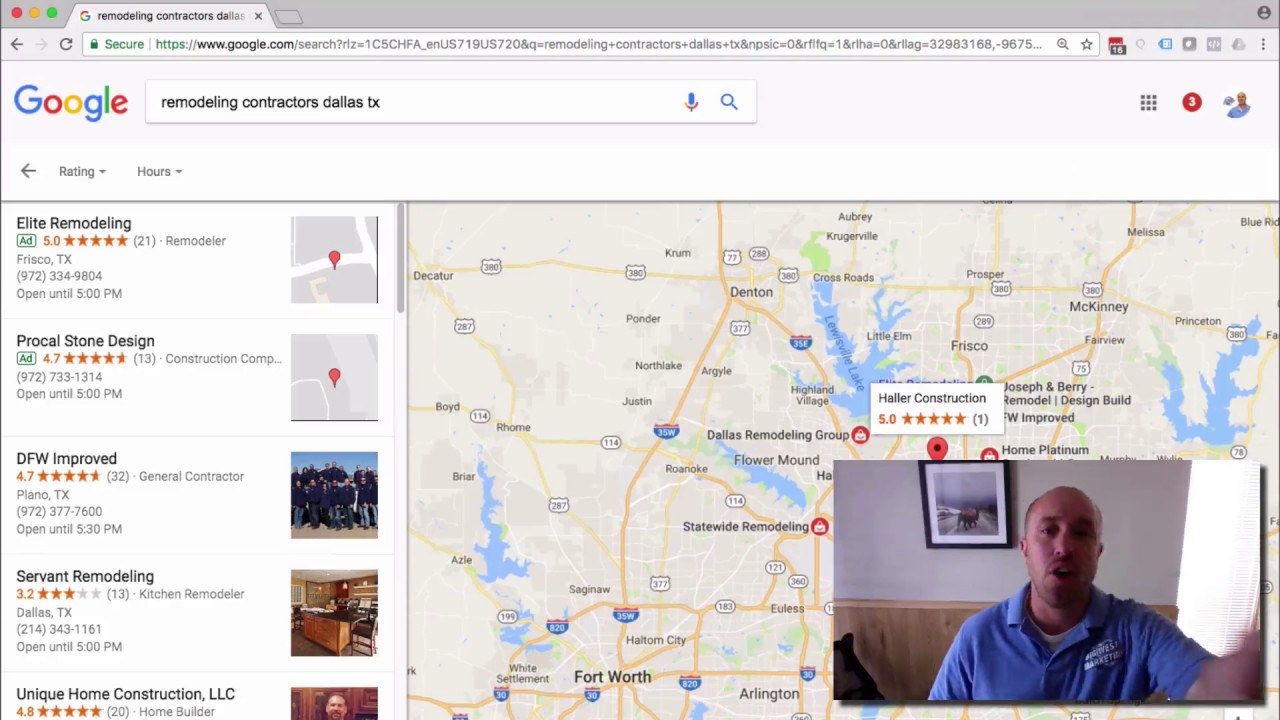Open the Google apps grid
1280x720 pixels.
coord(1148,102)
